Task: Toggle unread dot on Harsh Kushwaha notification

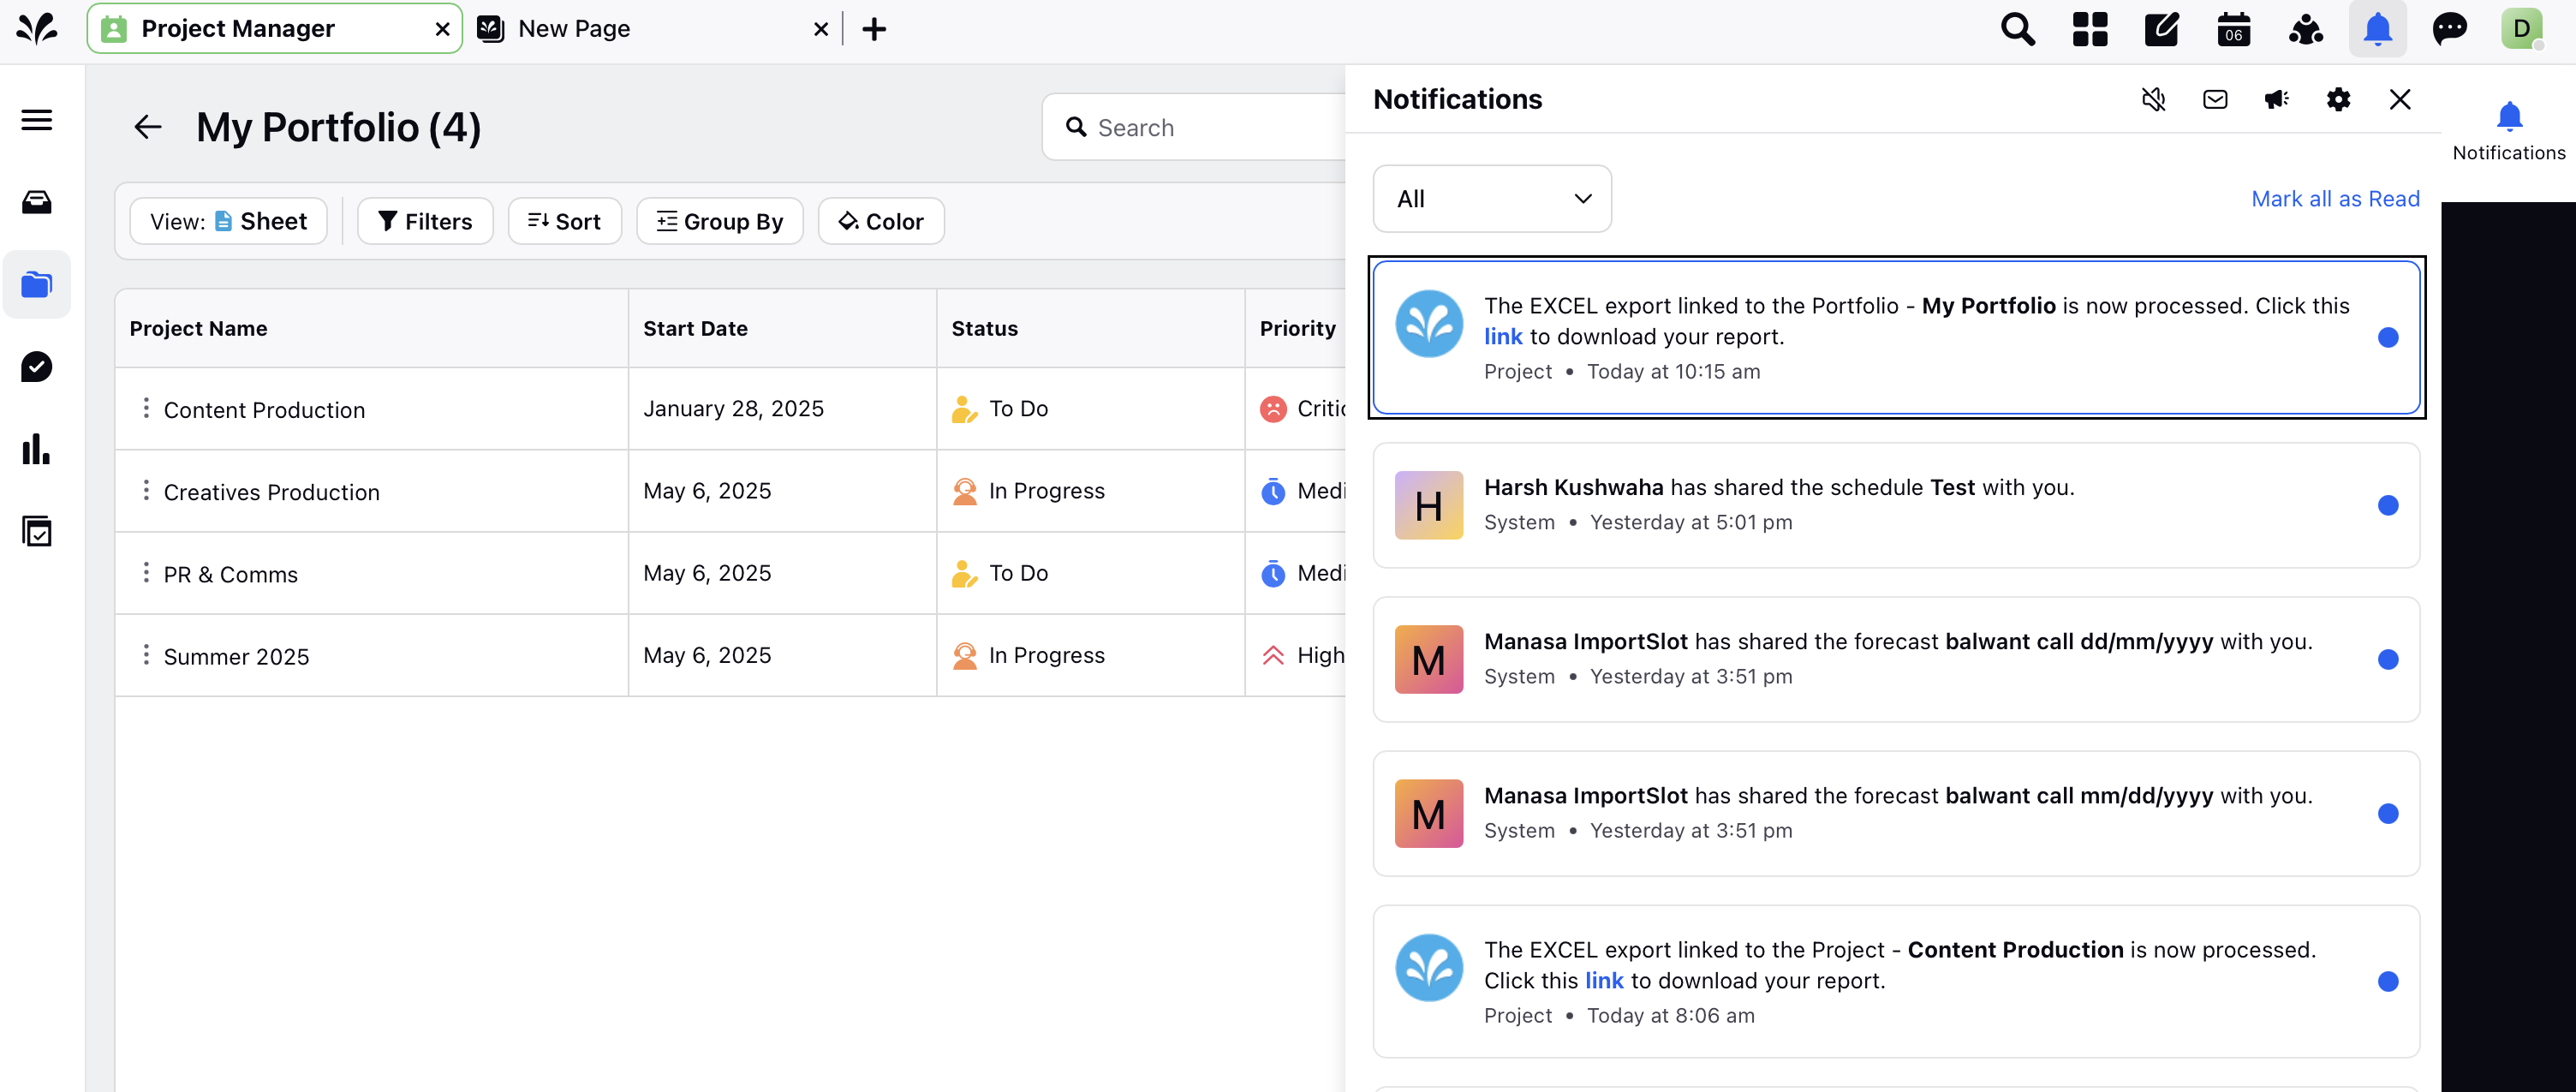Action: tap(2388, 505)
